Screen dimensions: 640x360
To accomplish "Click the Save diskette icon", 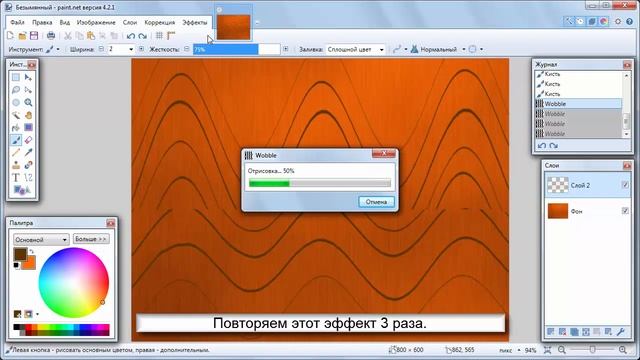I will [34, 36].
